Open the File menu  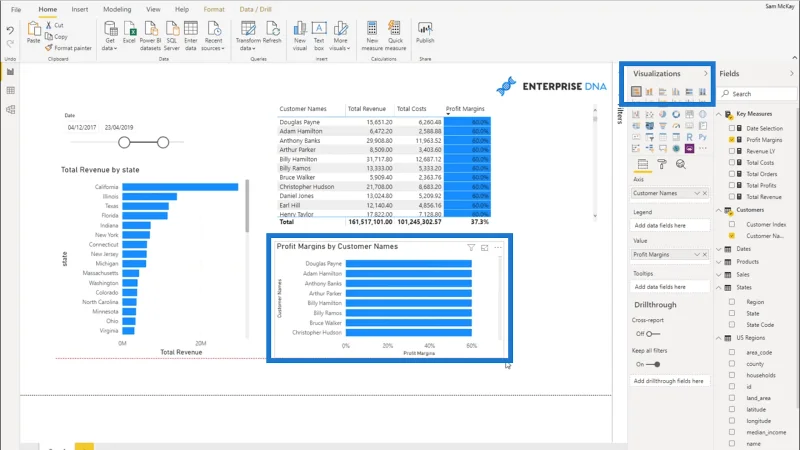tap(16, 9)
